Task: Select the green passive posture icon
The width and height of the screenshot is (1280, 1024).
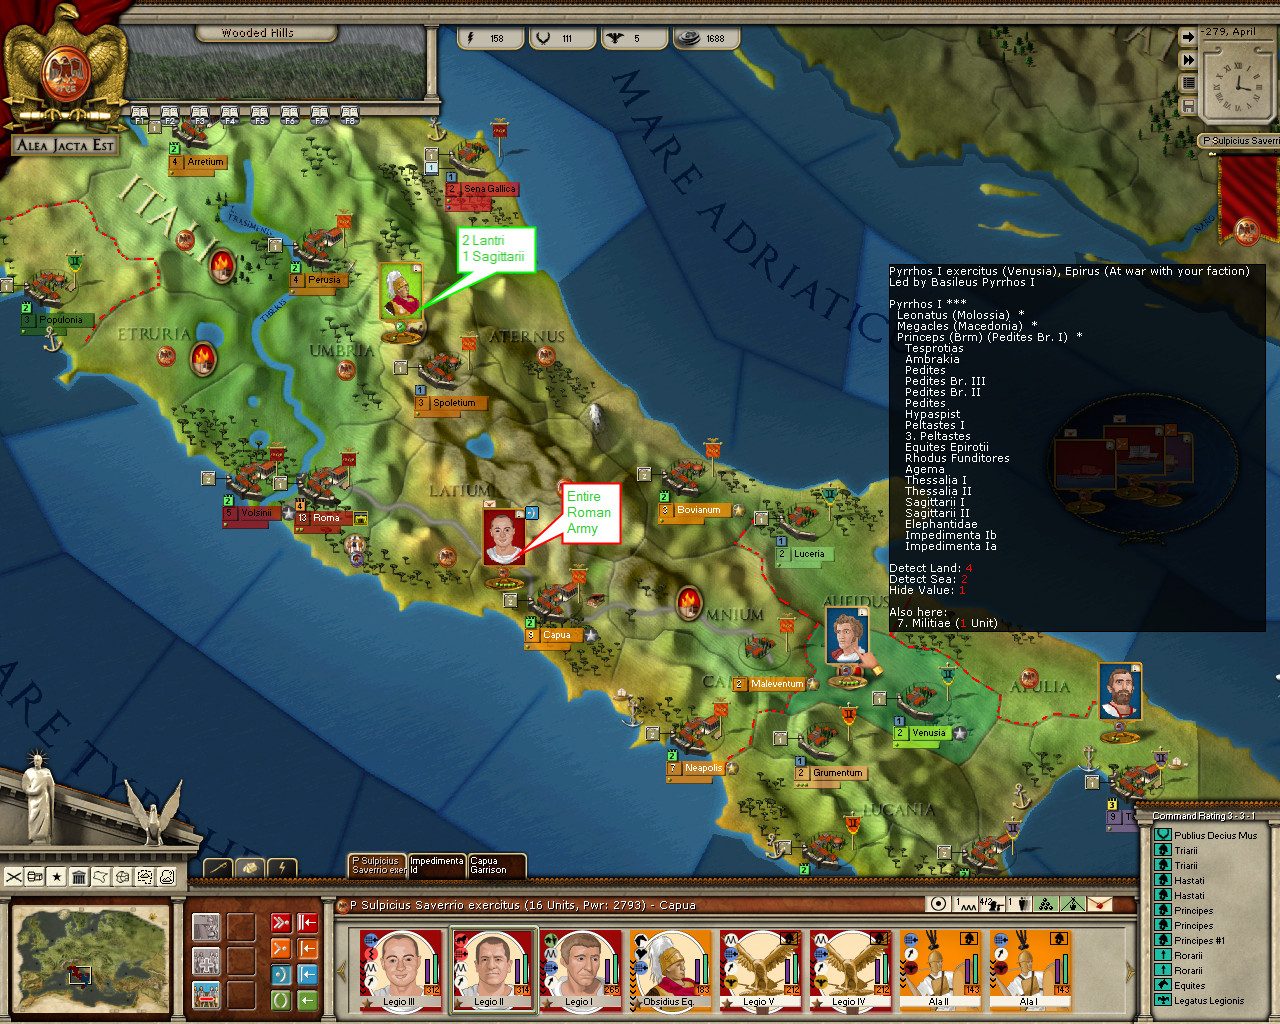Action: tap(281, 999)
